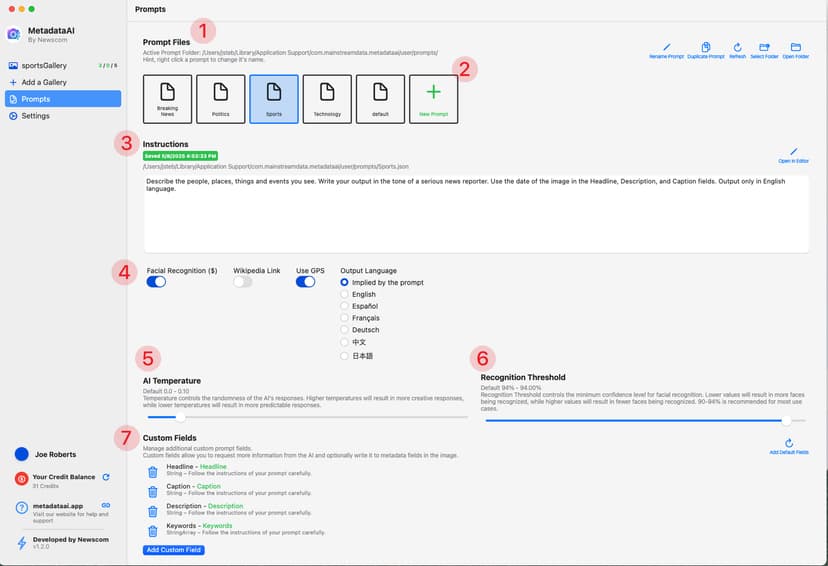Image resolution: width=828 pixels, height=566 pixels.
Task: Click the Duplicate Prompt icon
Action: pyautogui.click(x=705, y=47)
